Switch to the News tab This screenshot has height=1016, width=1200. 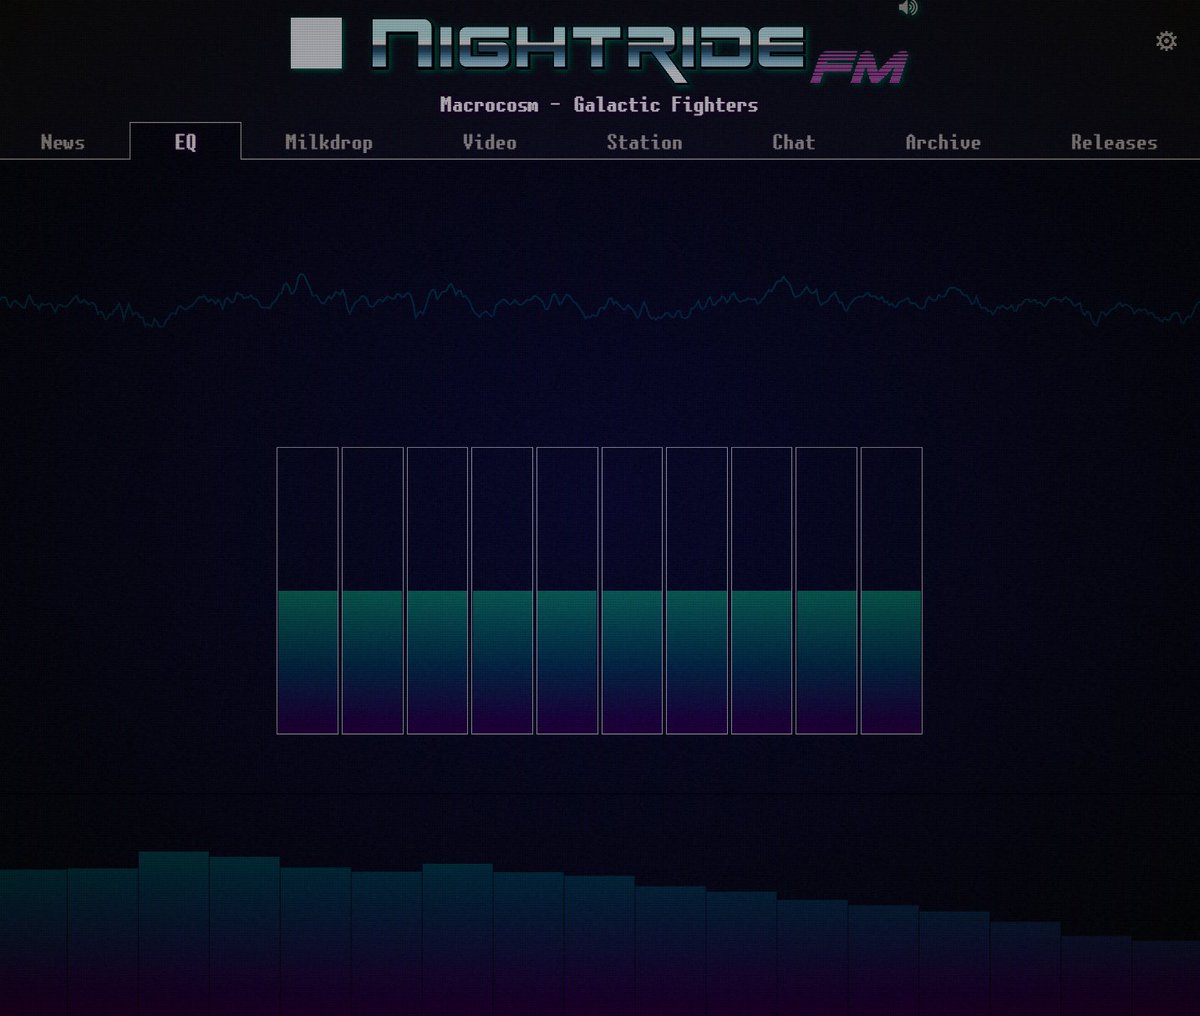63,142
